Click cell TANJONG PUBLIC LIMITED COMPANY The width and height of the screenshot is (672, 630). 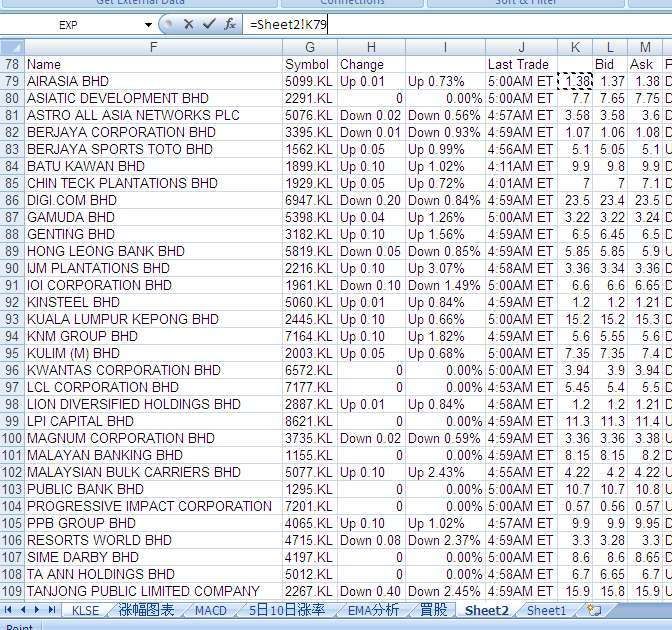(153, 591)
